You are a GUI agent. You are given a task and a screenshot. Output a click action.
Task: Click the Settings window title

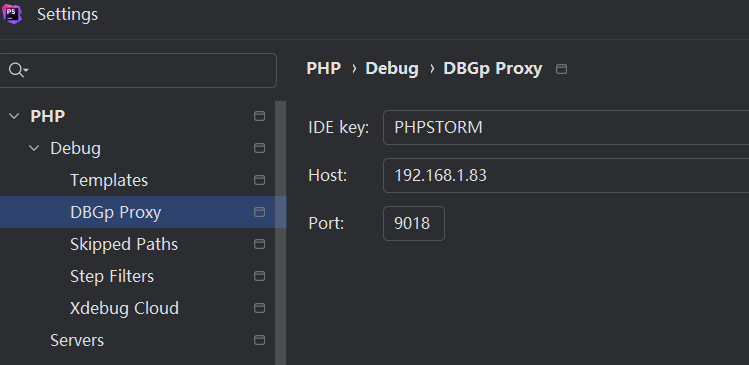67,14
